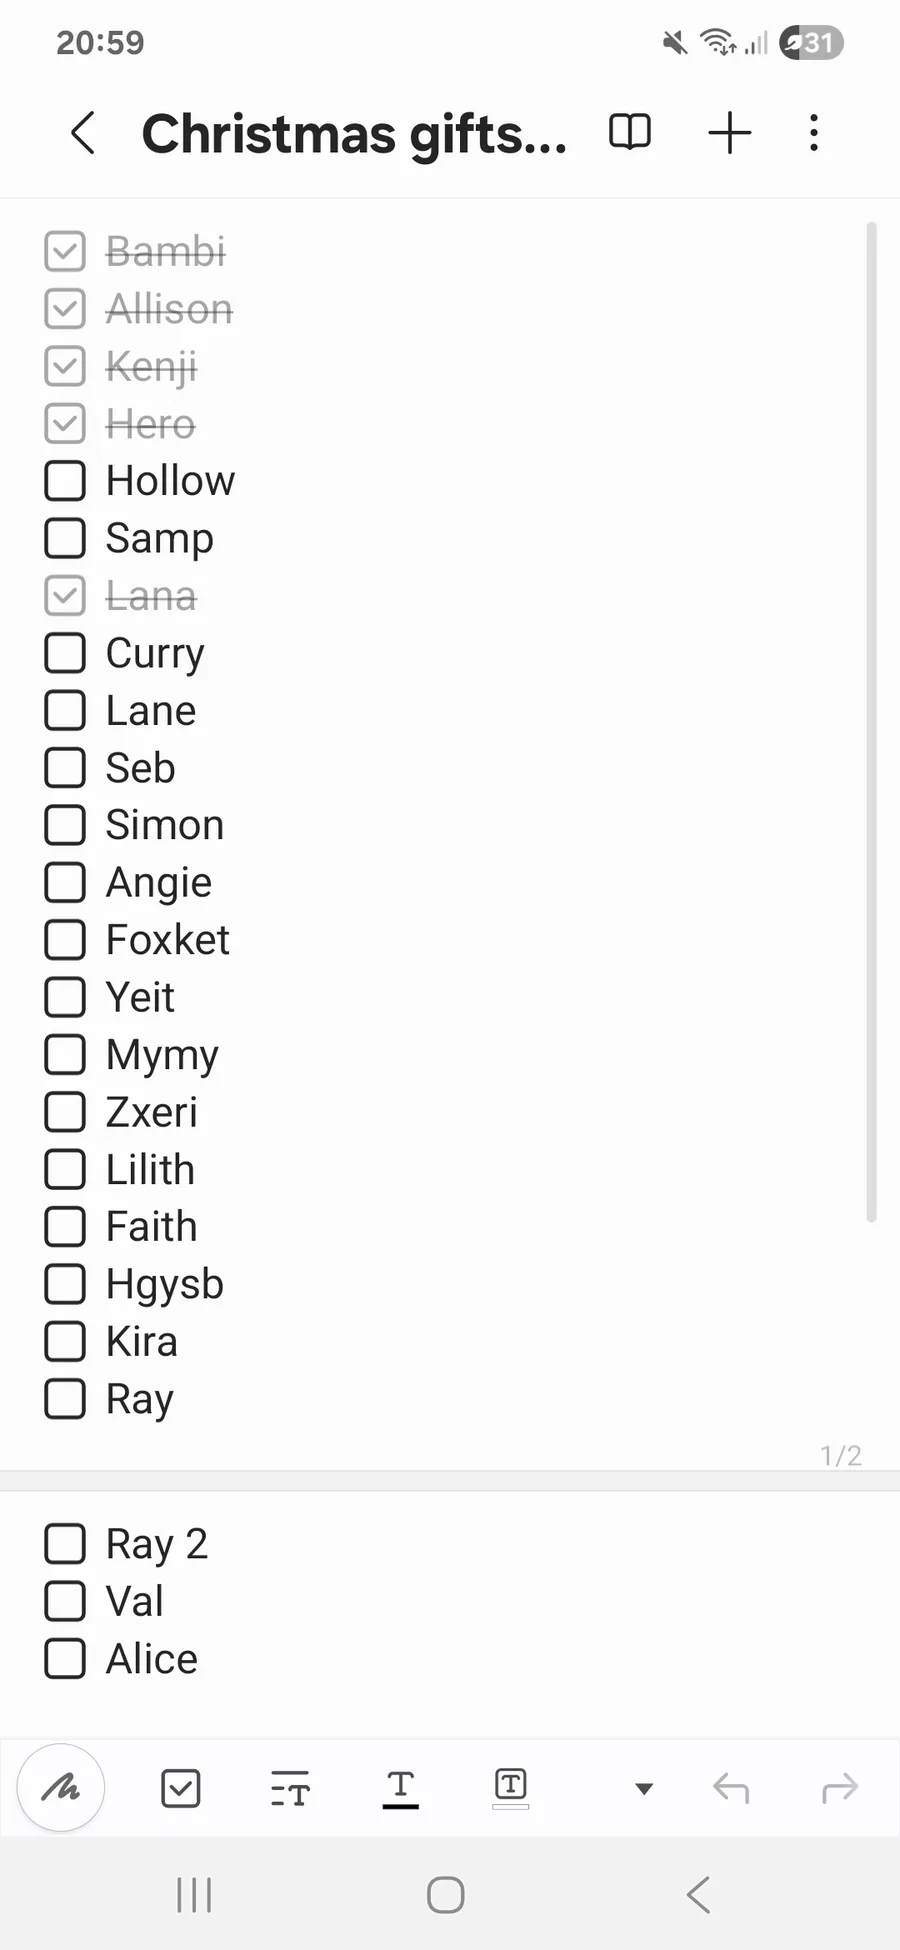The width and height of the screenshot is (900, 1950).
Task: Uncheck the Bambi checkbox
Action: (x=65, y=251)
